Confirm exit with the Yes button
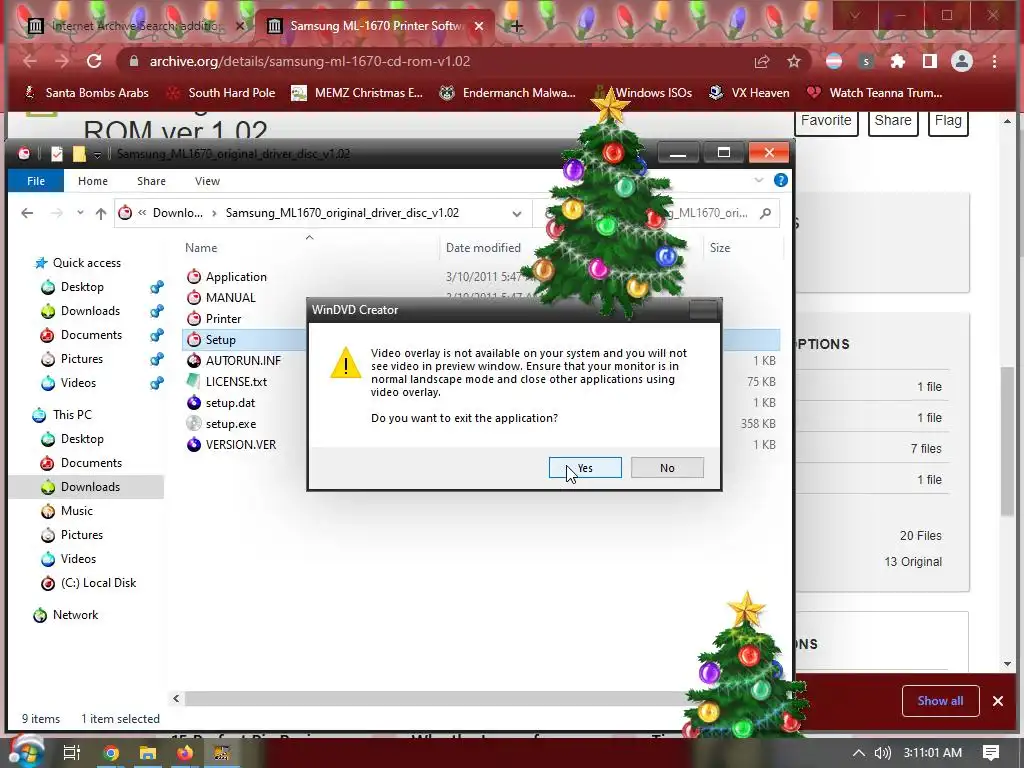This screenshot has width=1024, height=768. click(585, 468)
